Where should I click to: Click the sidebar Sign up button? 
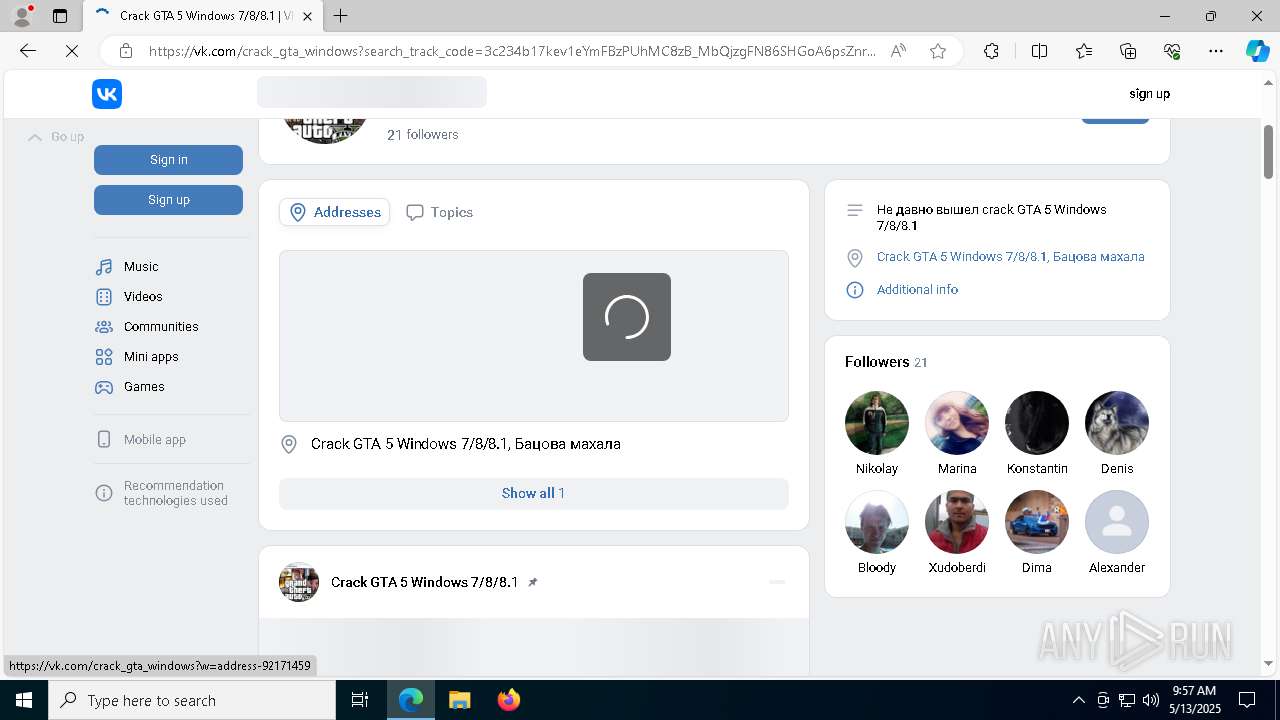(168, 200)
